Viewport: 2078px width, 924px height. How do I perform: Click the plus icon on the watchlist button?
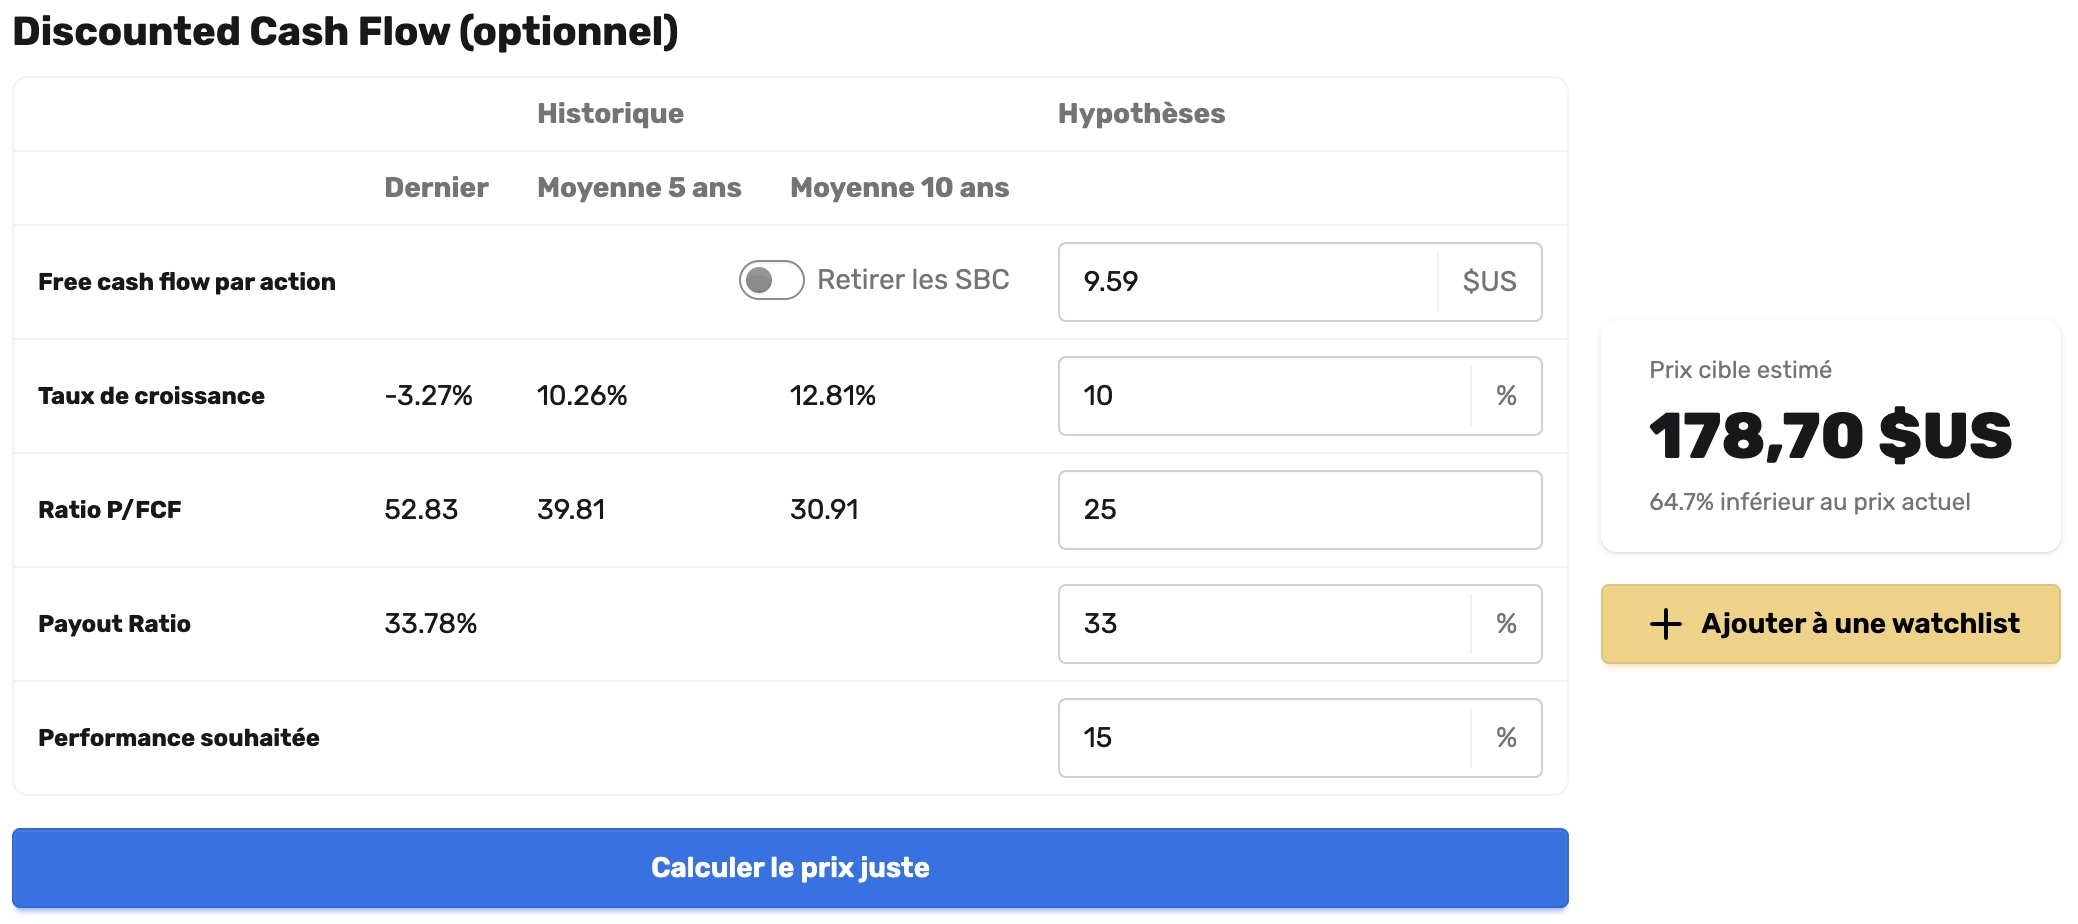coord(1665,624)
